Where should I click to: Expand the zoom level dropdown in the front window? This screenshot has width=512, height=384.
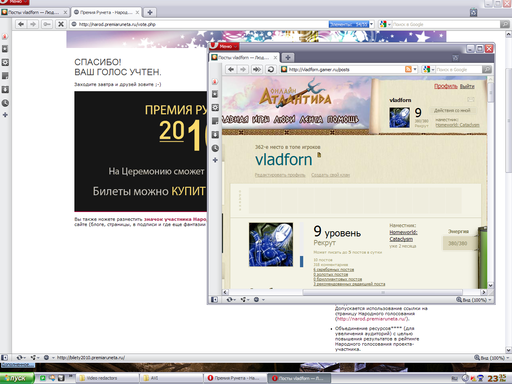490,300
